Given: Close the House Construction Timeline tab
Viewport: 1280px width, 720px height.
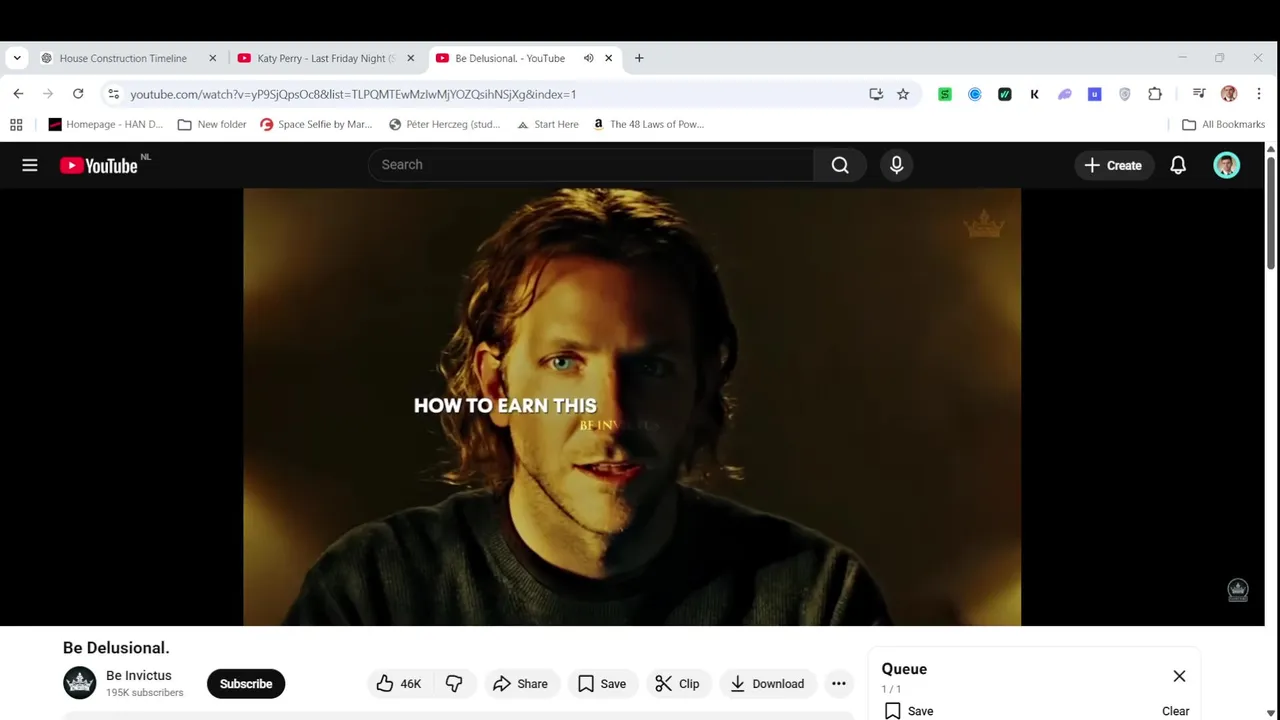Looking at the screenshot, I should coord(212,58).
